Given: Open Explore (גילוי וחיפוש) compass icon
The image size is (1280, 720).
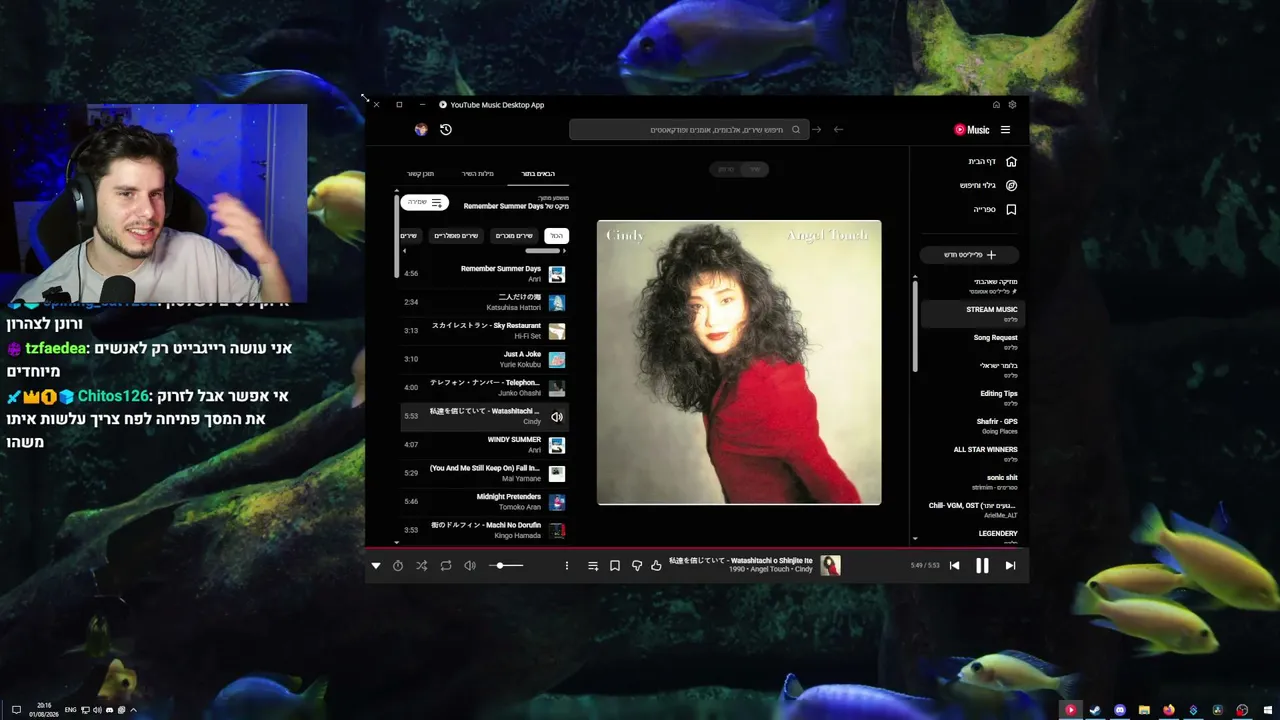Looking at the screenshot, I should tap(1011, 185).
